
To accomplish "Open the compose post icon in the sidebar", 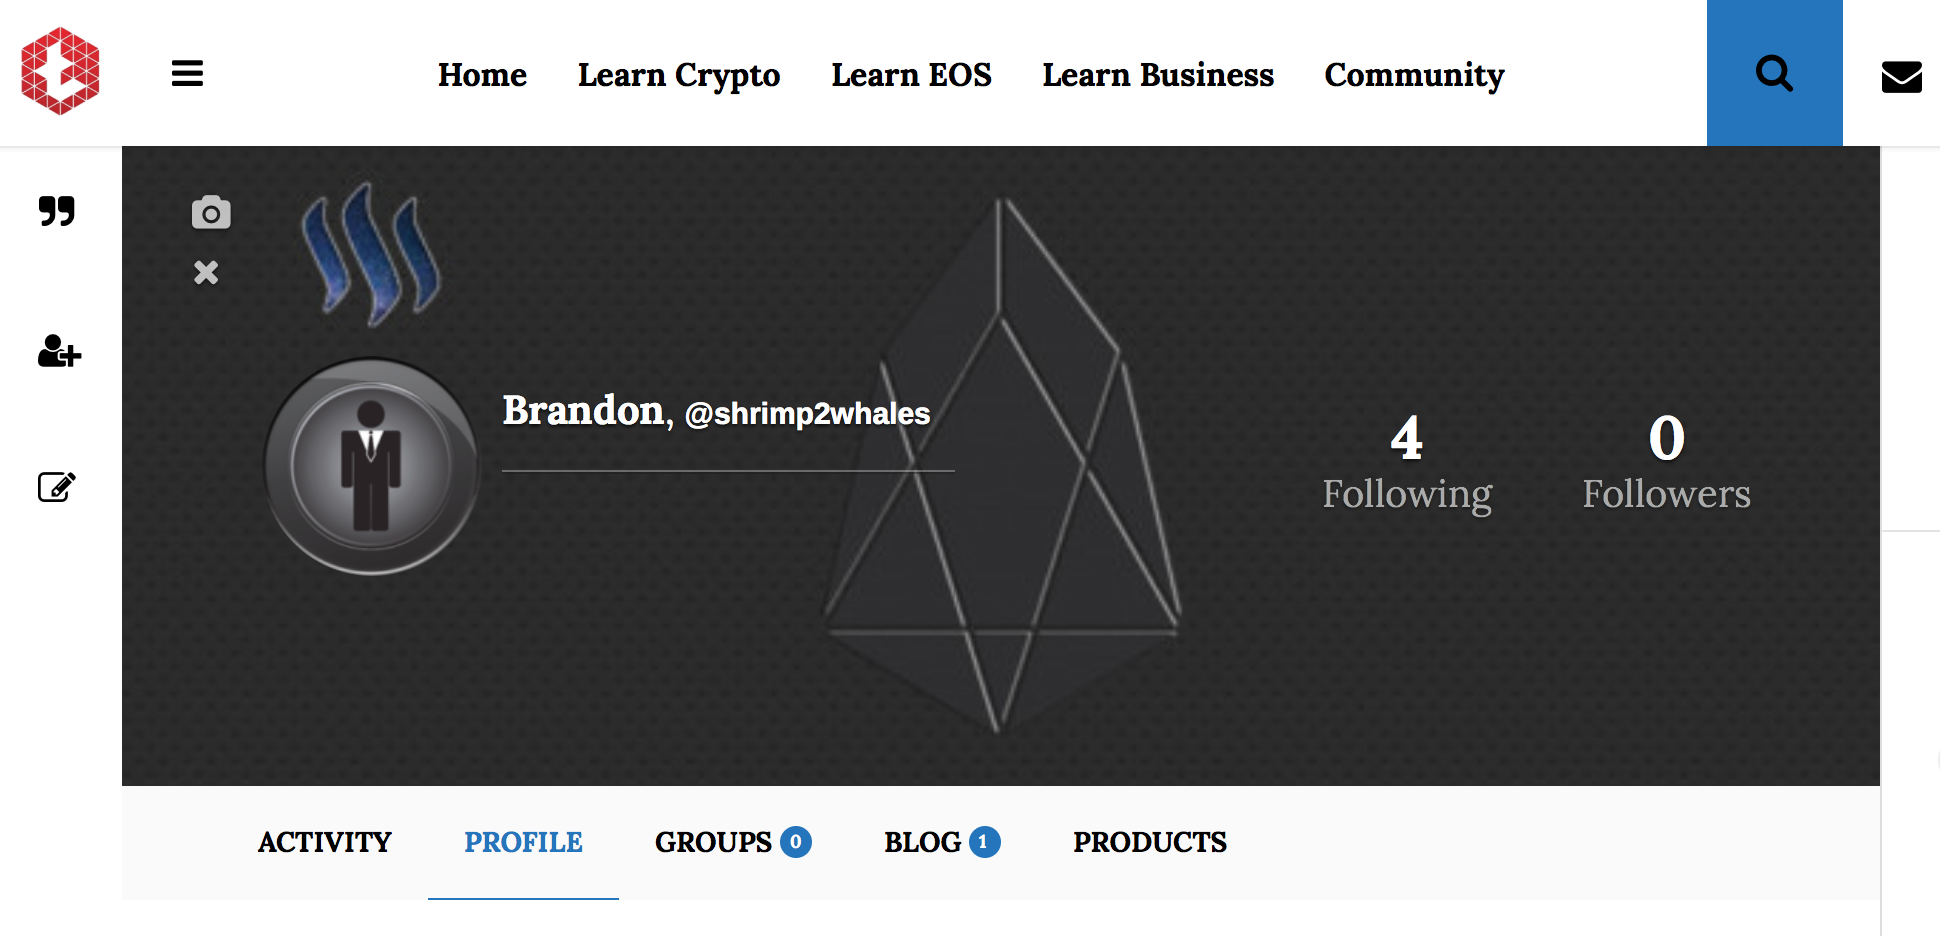I will pos(57,487).
